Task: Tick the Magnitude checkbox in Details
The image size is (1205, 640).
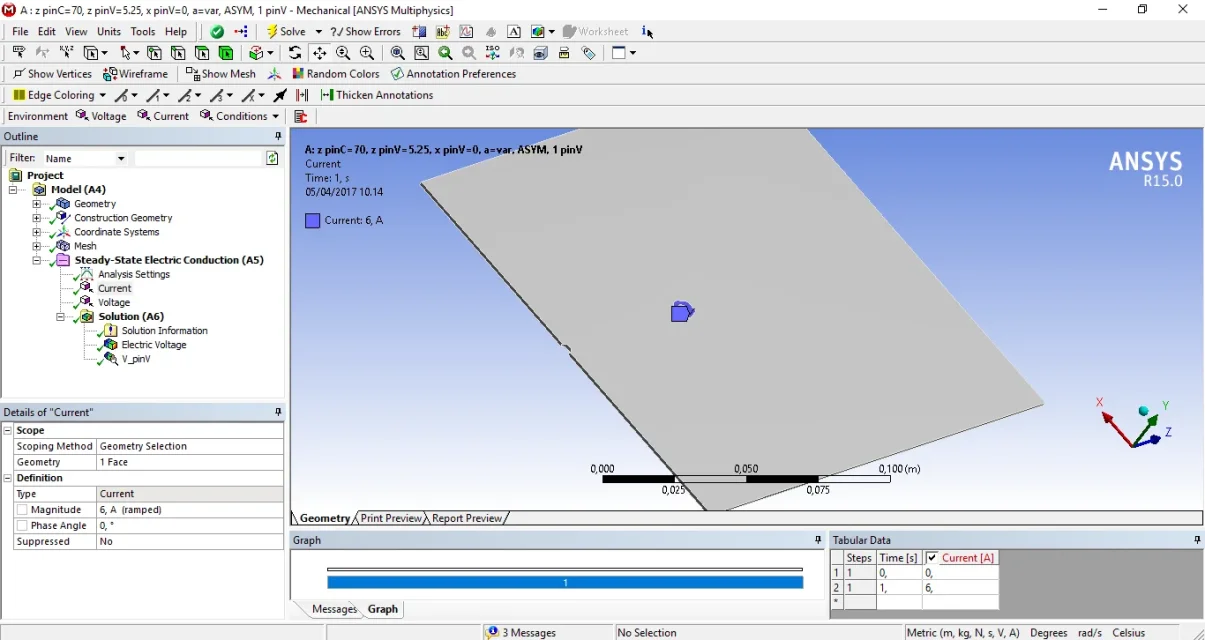Action: click(x=22, y=510)
